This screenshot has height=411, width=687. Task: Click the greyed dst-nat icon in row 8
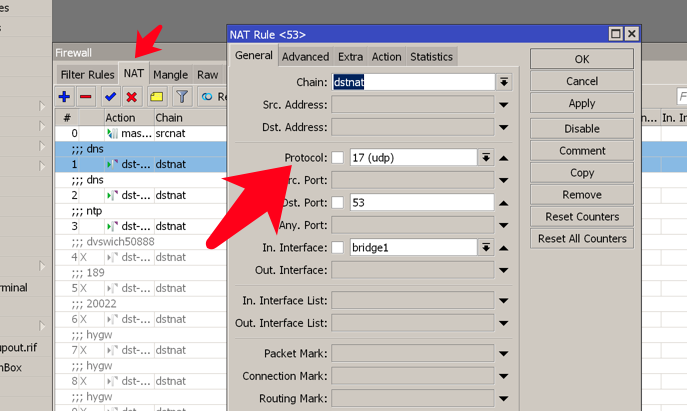tap(113, 381)
